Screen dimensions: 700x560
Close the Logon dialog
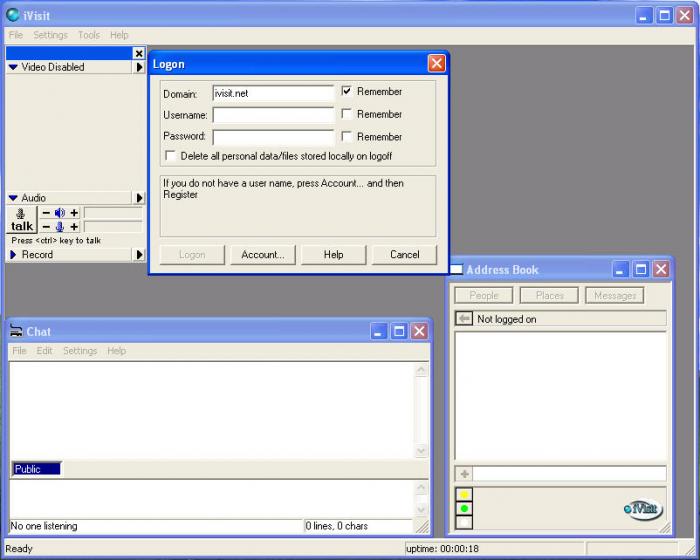[436, 63]
